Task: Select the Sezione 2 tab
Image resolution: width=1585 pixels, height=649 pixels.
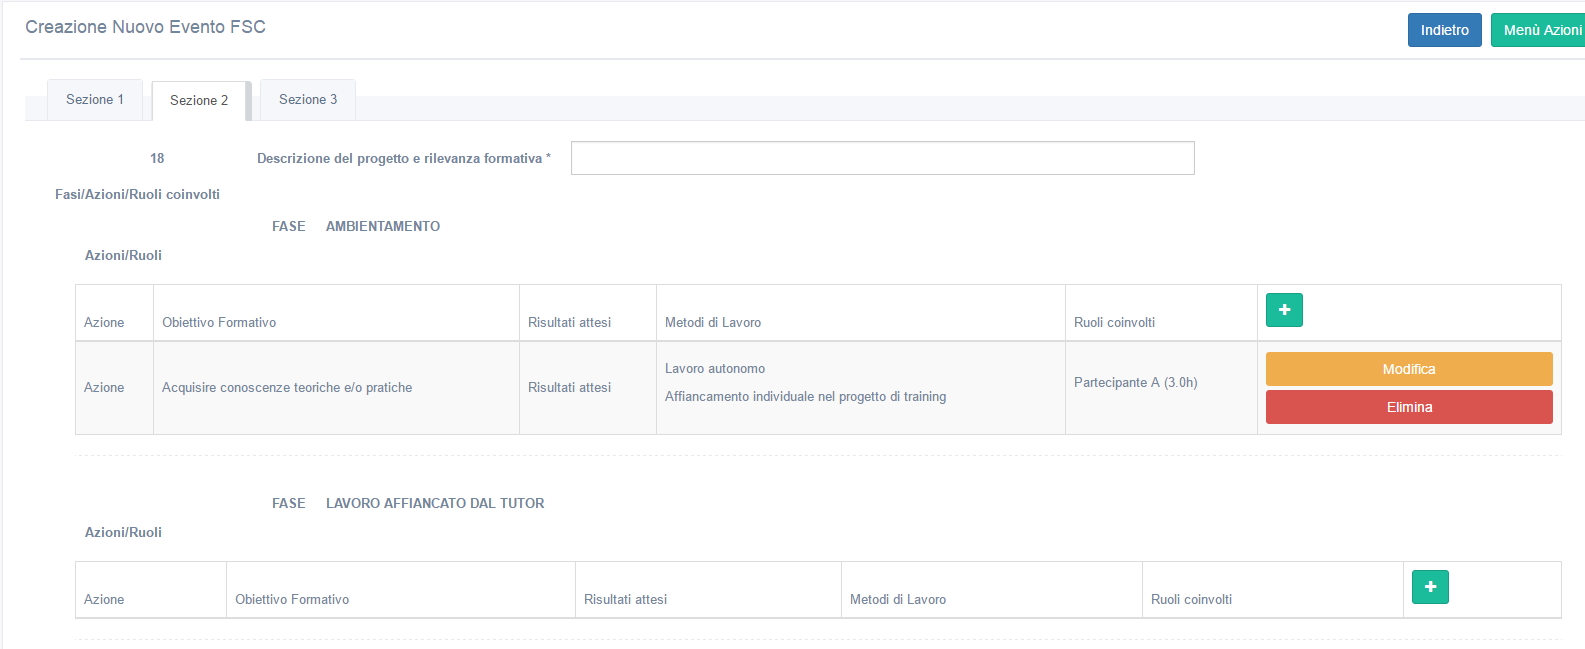Action: tap(199, 101)
